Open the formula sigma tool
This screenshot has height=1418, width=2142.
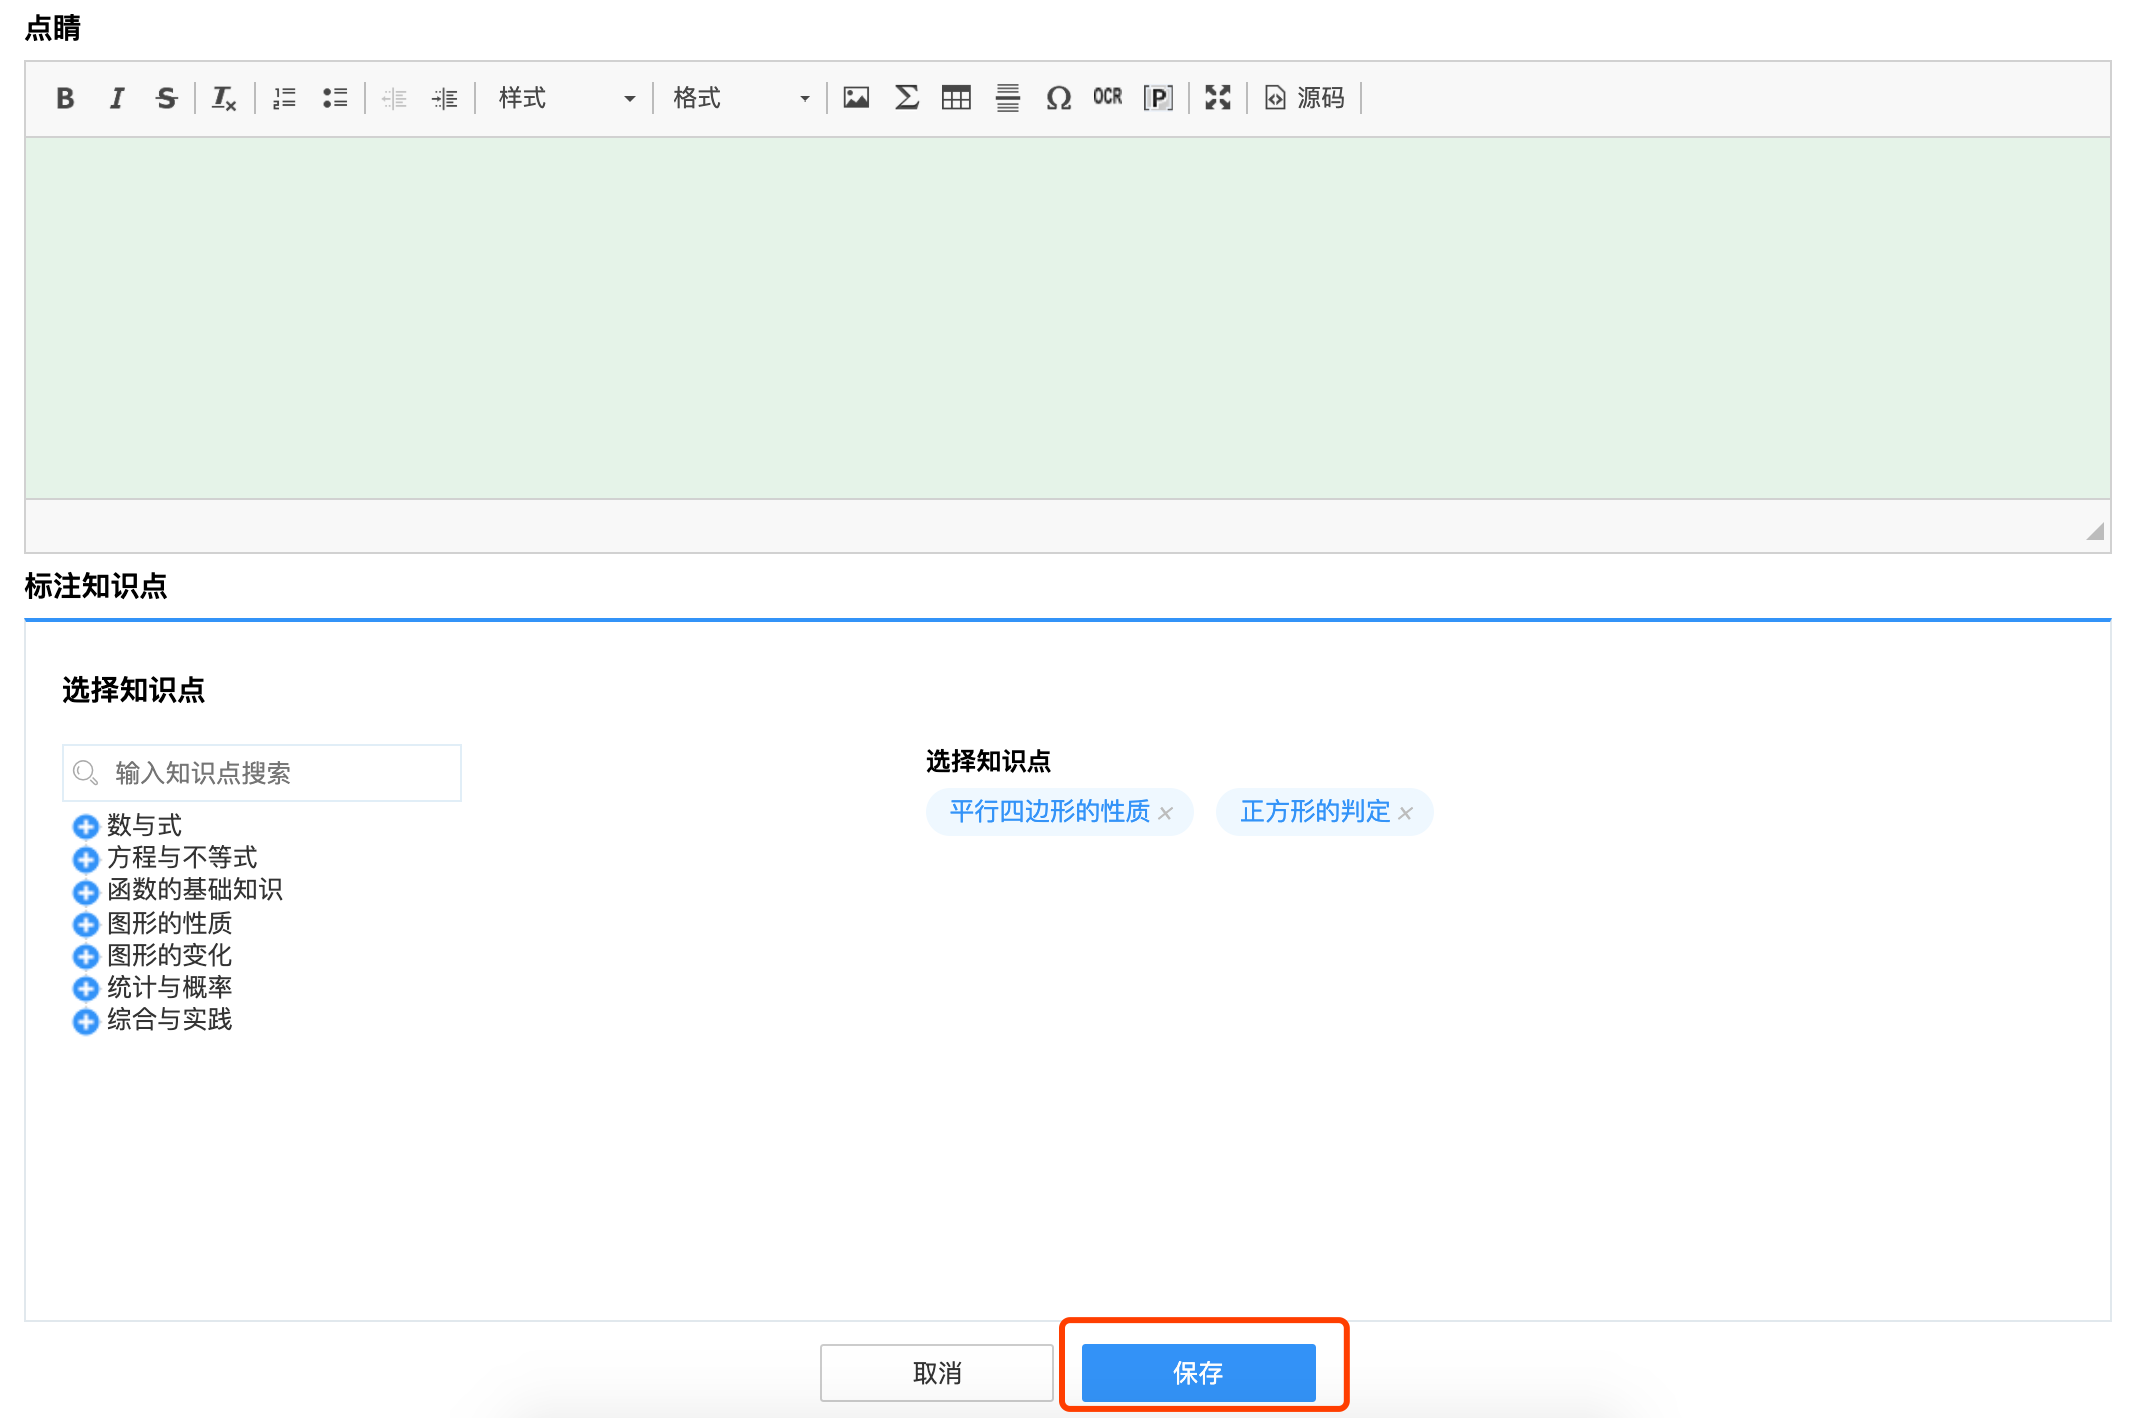click(906, 98)
